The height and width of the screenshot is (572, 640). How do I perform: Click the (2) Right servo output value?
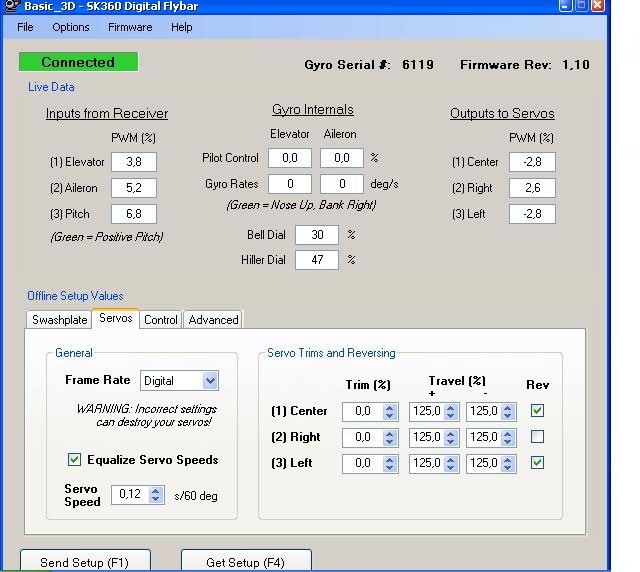tap(532, 188)
